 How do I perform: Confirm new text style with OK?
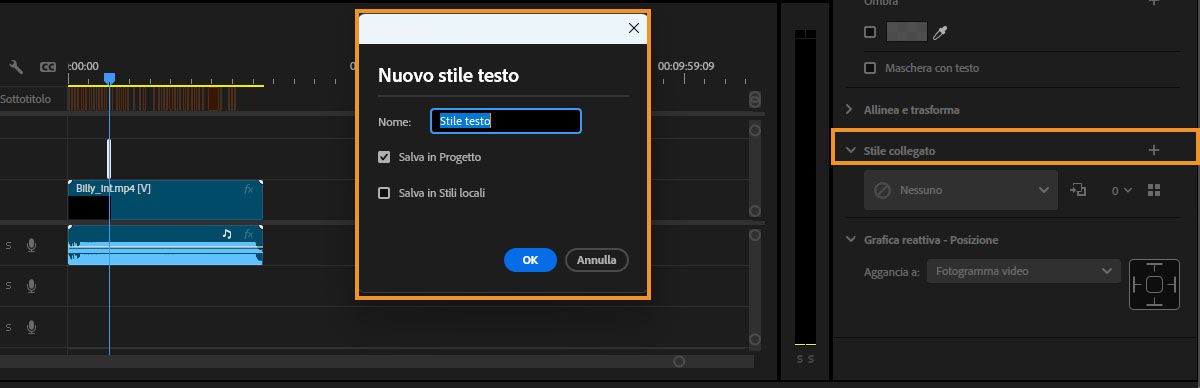point(531,260)
